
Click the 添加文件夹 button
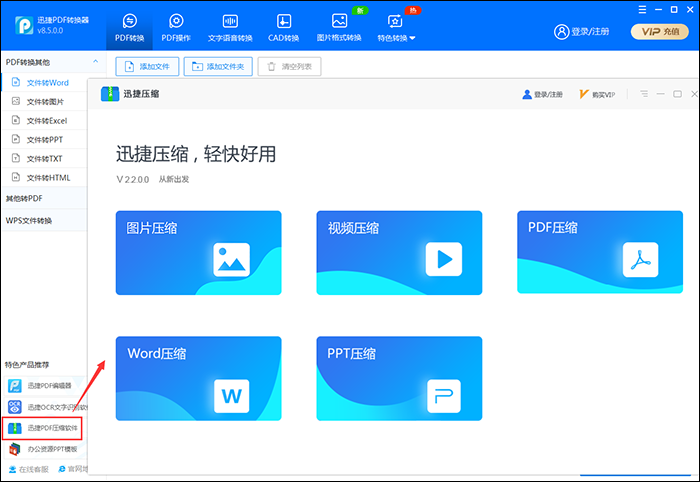[x=218, y=66]
